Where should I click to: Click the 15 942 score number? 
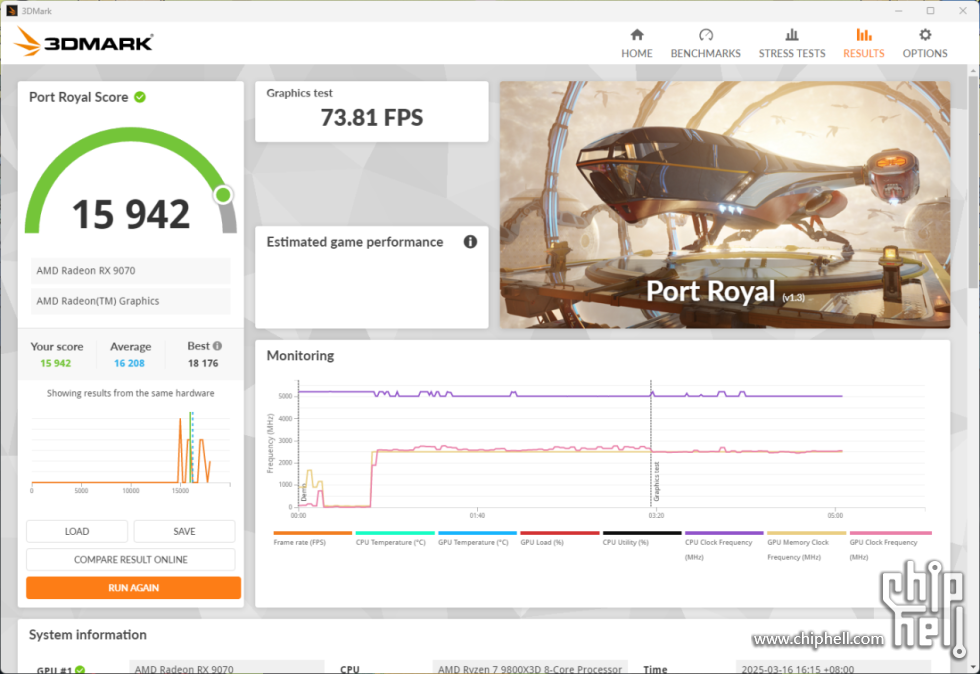point(131,214)
